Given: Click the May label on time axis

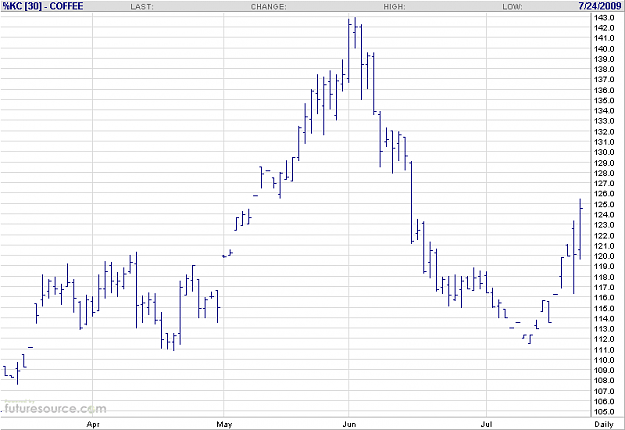Looking at the screenshot, I should click(x=224, y=424).
